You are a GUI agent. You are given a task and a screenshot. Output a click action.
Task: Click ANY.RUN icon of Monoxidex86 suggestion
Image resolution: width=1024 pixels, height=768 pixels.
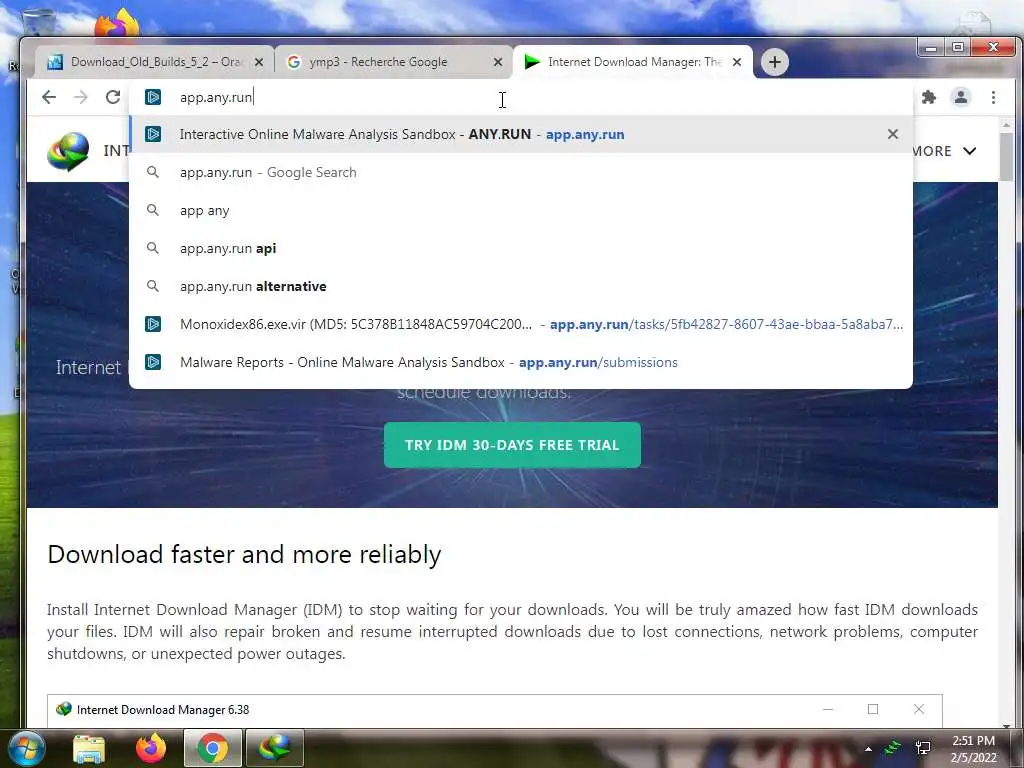(153, 324)
